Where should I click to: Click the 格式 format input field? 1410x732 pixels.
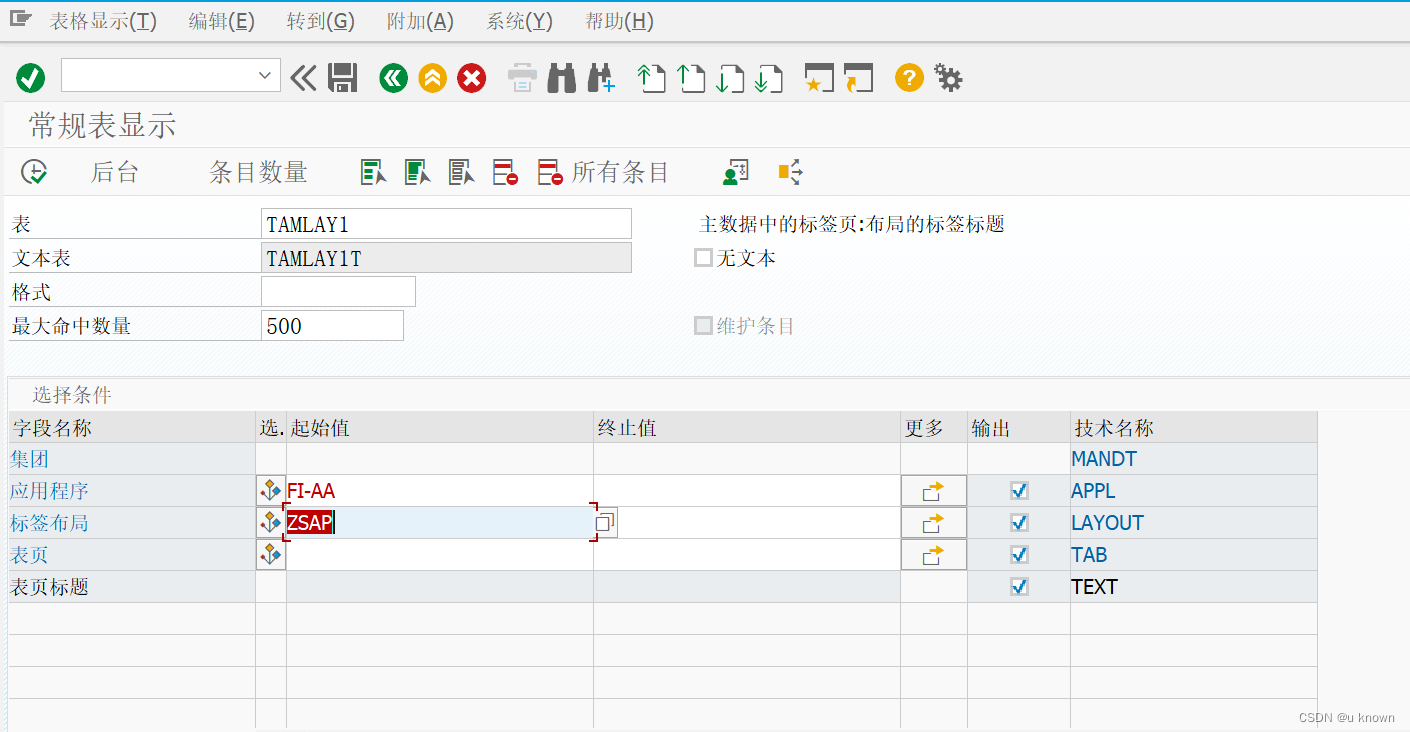pos(338,292)
